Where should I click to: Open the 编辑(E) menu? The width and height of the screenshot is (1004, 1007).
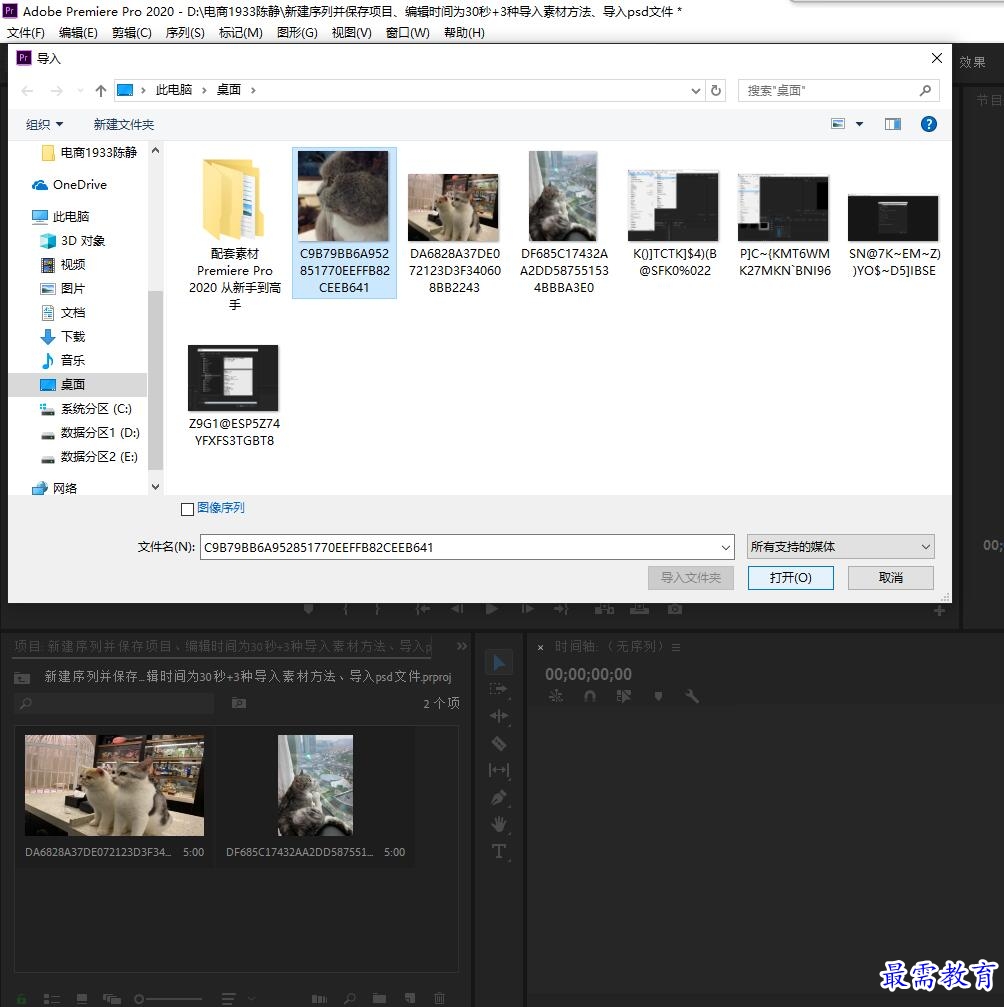78,33
